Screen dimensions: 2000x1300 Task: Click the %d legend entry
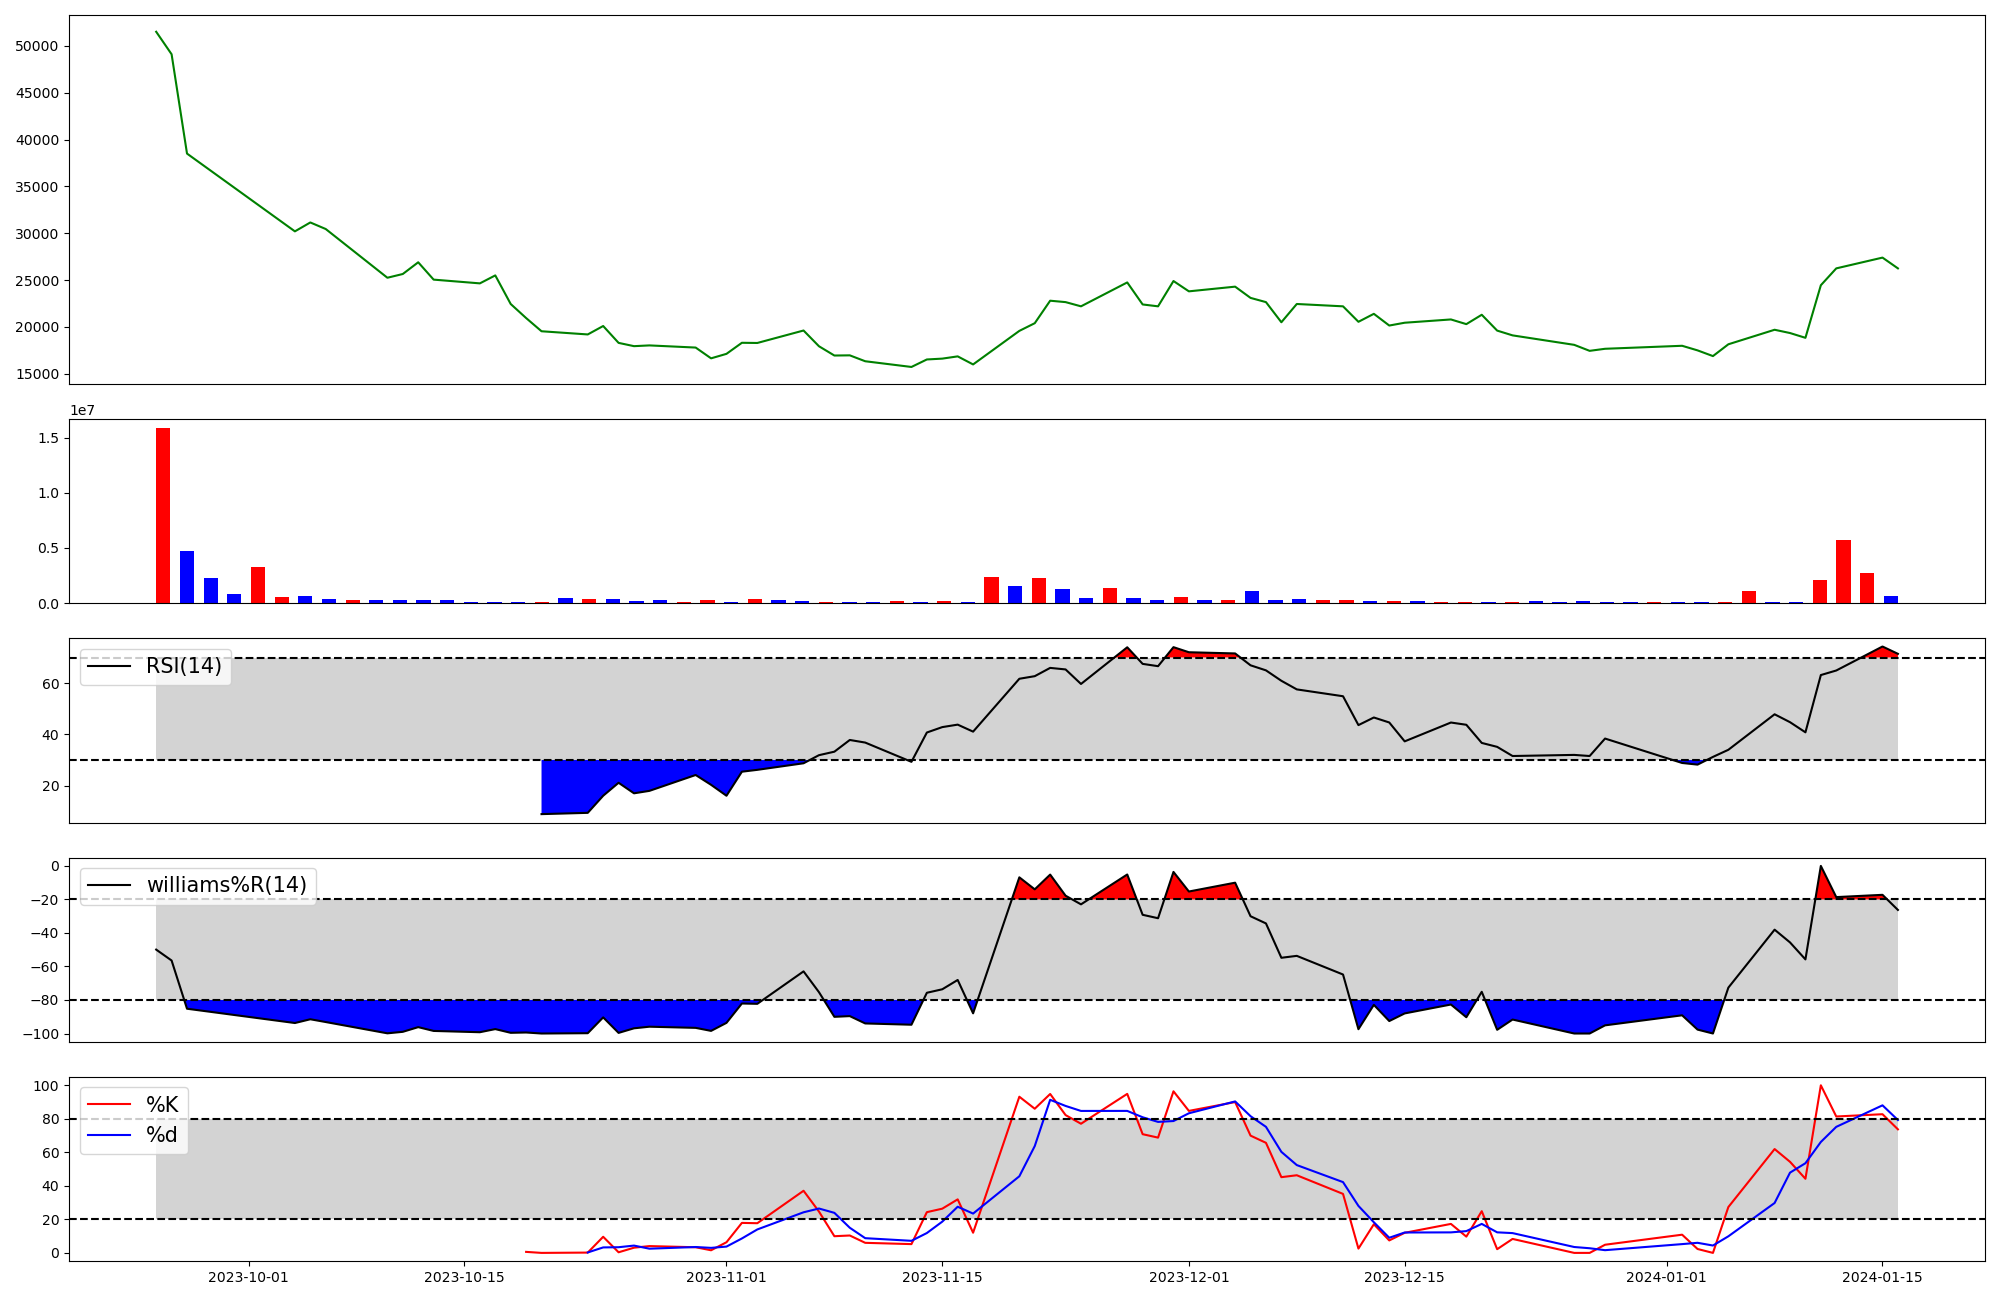pyautogui.click(x=161, y=1135)
